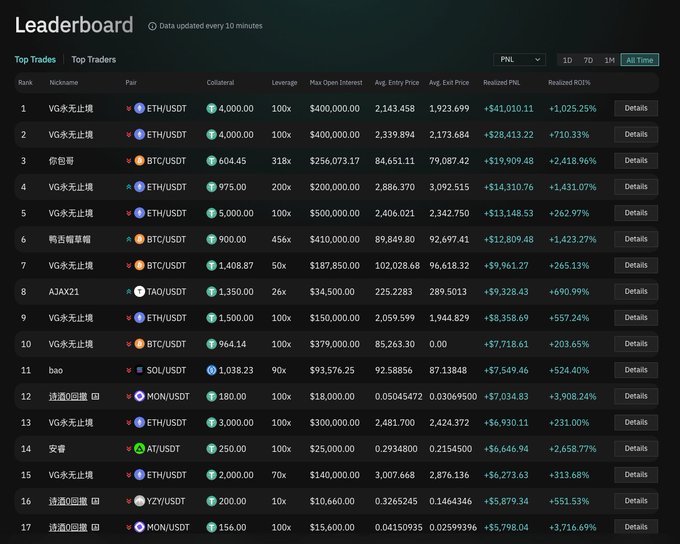Open trader nickname link in rank 17 row
This screenshot has height=544, width=680.
[68, 528]
